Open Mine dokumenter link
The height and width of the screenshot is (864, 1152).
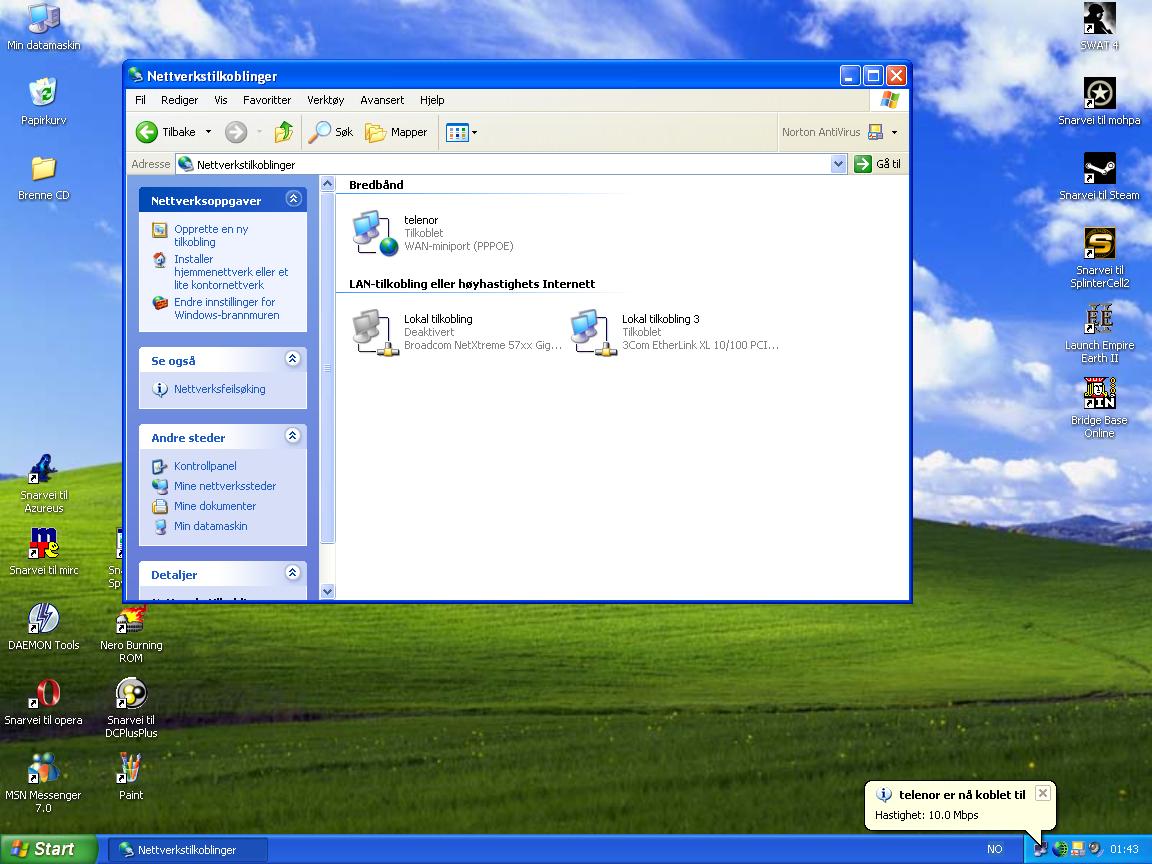215,506
